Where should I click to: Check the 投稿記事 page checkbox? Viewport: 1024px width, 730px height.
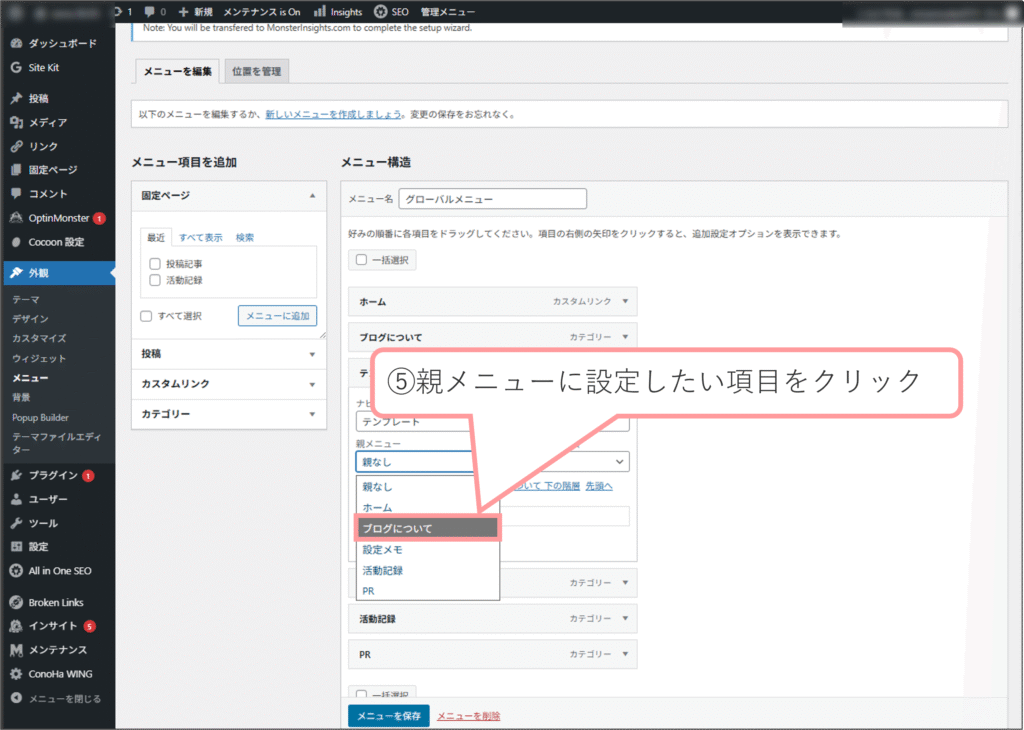(x=155, y=264)
